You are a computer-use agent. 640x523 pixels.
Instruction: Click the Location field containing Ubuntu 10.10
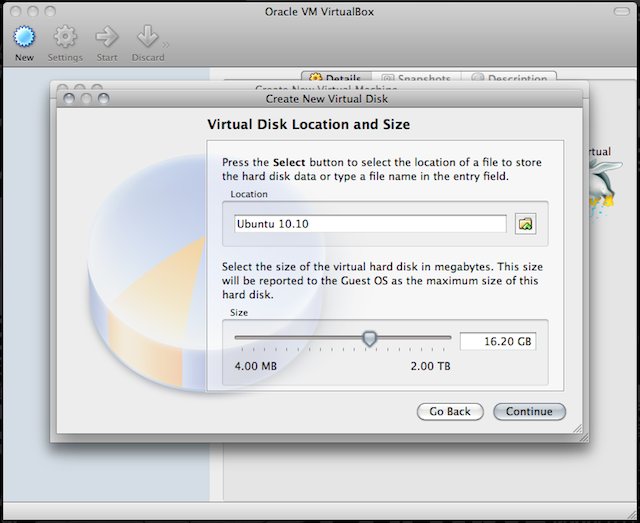click(370, 224)
